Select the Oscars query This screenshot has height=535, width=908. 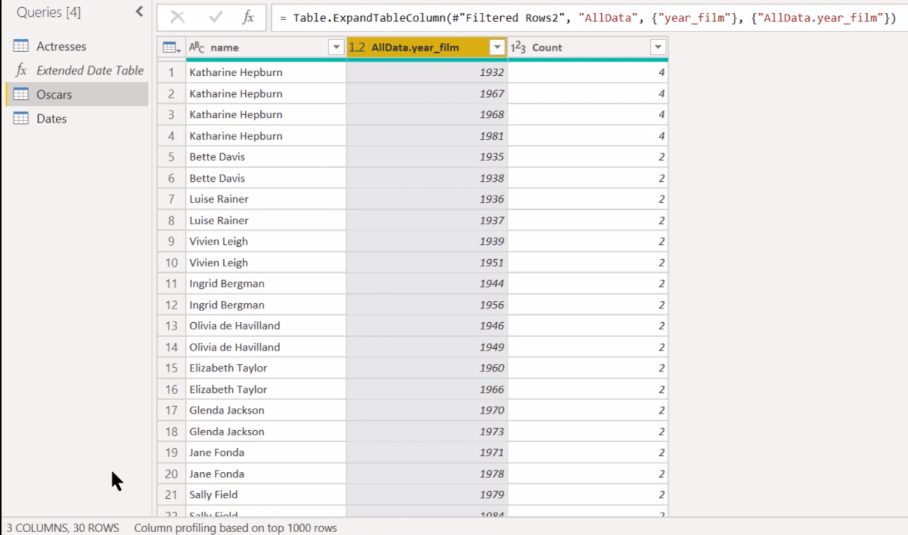point(77,94)
